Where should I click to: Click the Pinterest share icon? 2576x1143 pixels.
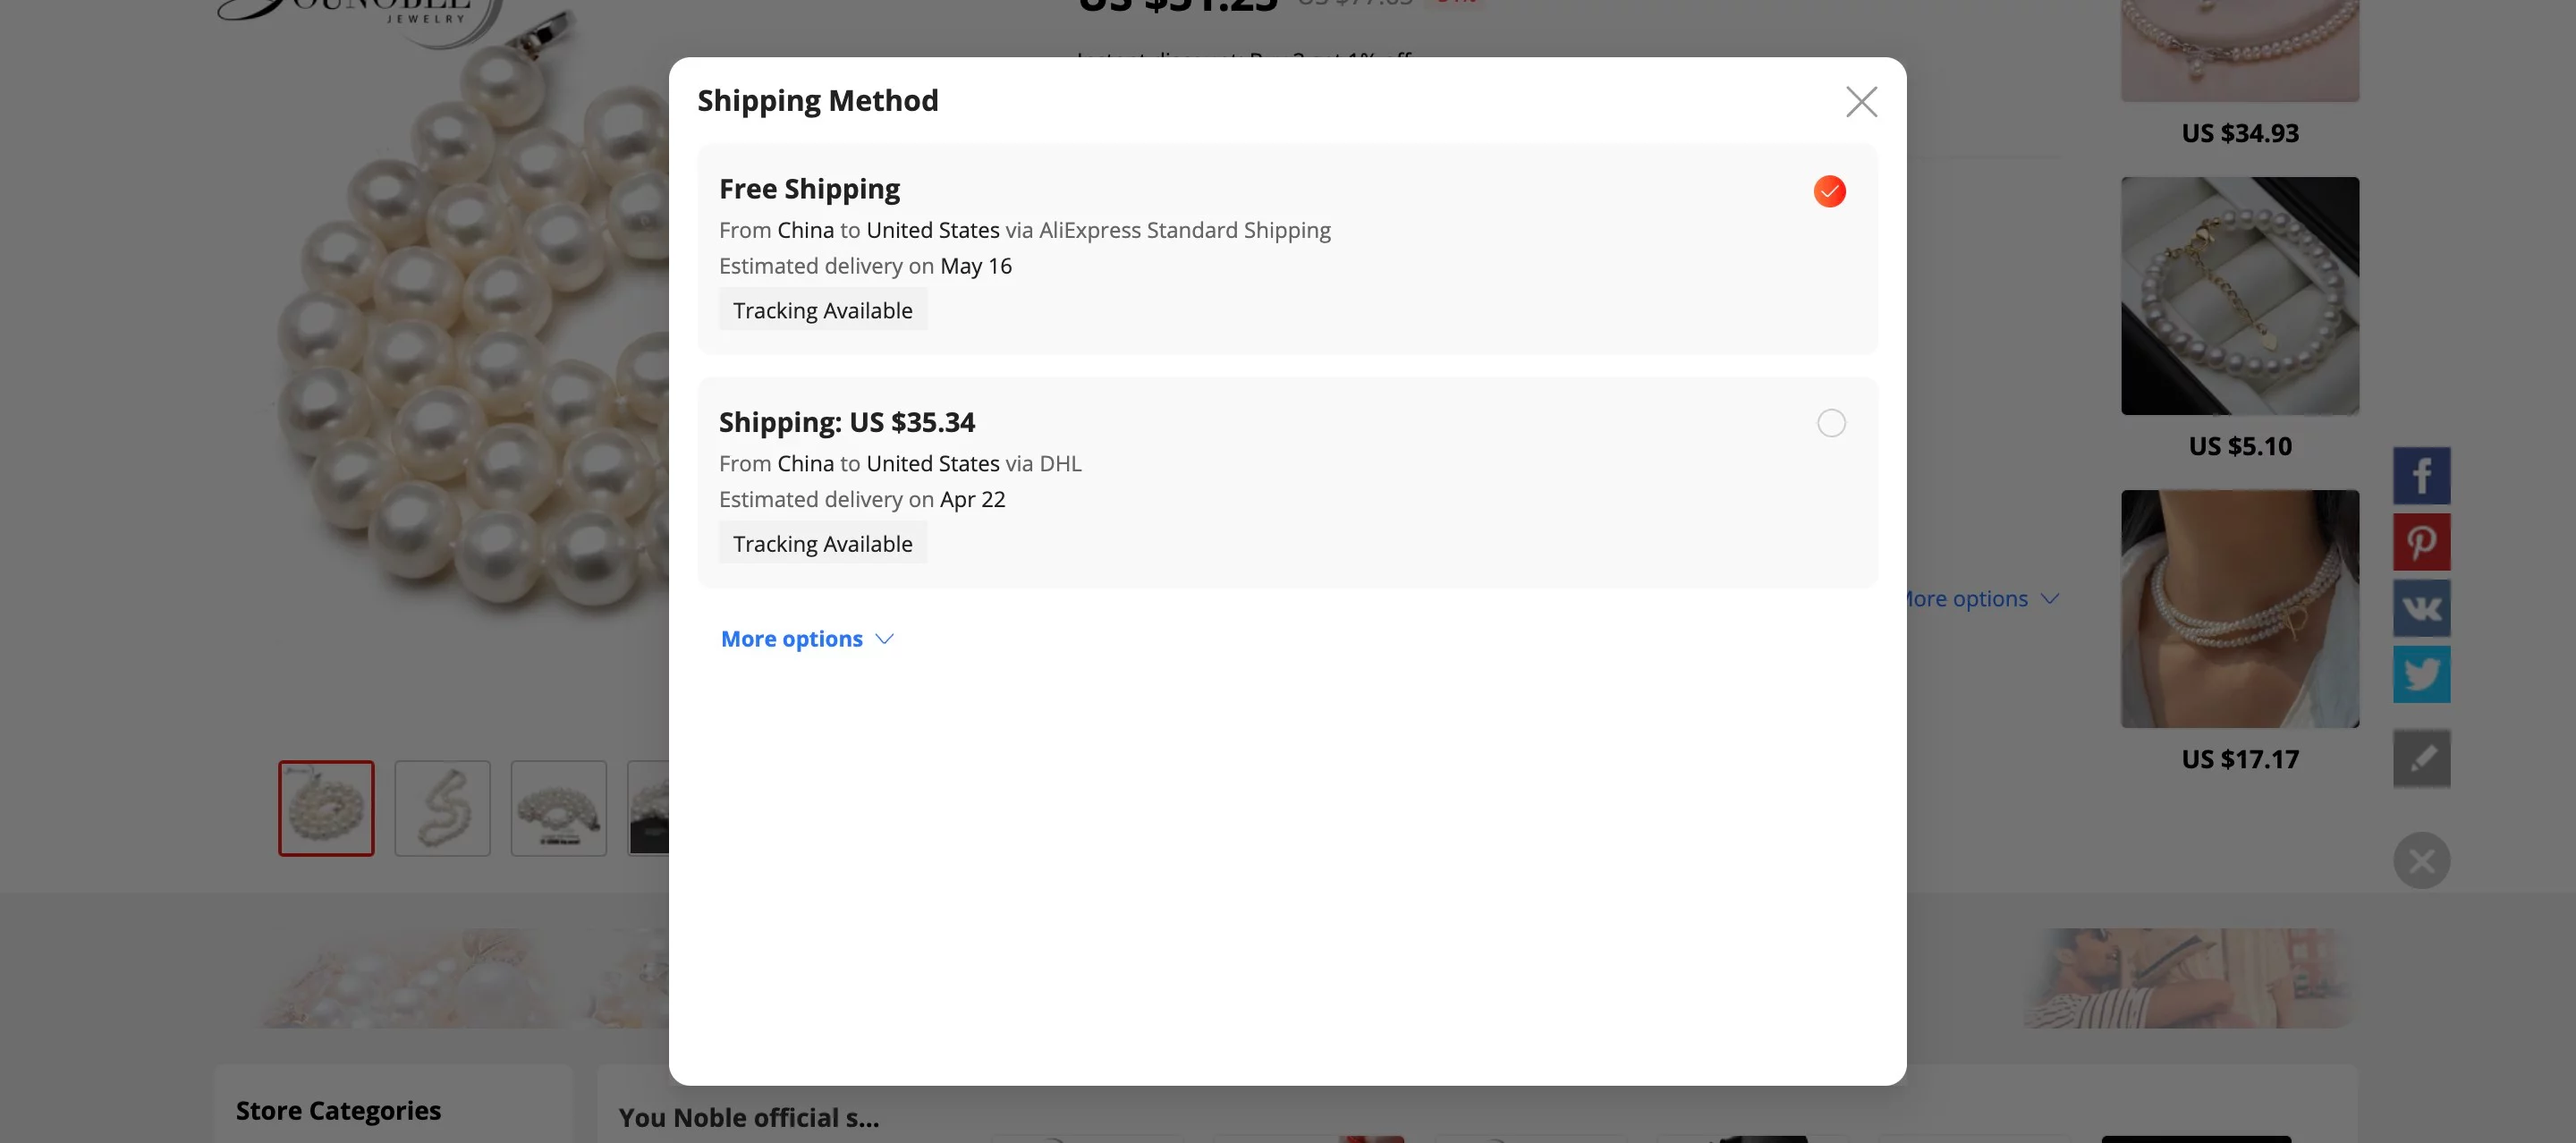tap(2421, 542)
